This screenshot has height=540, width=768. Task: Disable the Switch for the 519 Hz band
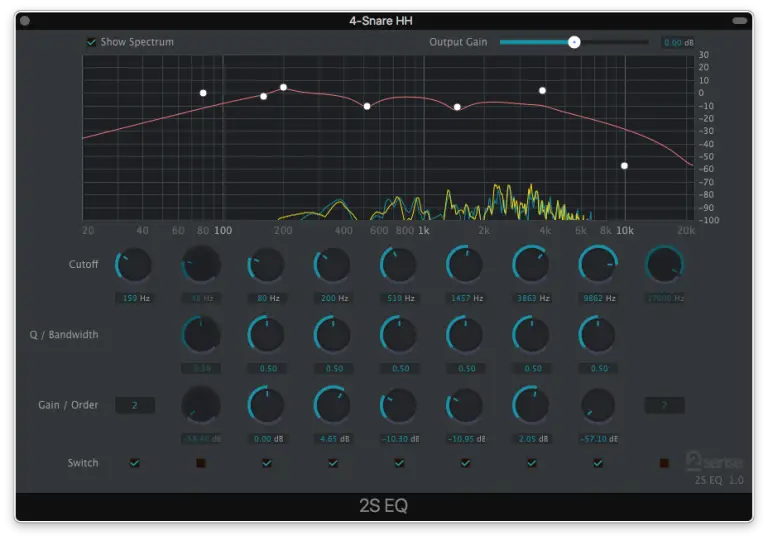(399, 463)
